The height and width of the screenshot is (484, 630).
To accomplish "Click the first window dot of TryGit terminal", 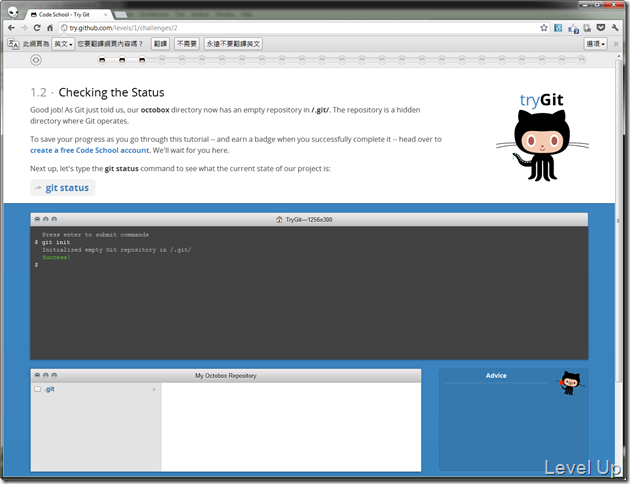I will point(37,219).
